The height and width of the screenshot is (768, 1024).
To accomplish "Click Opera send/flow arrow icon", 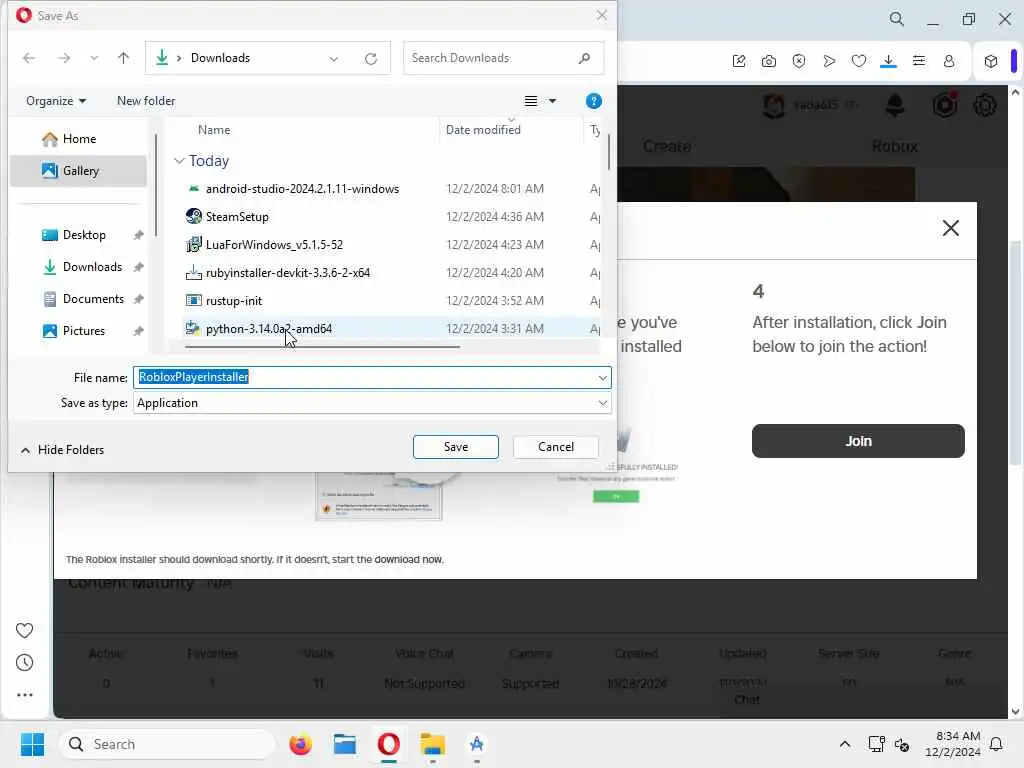I will coord(829,61).
